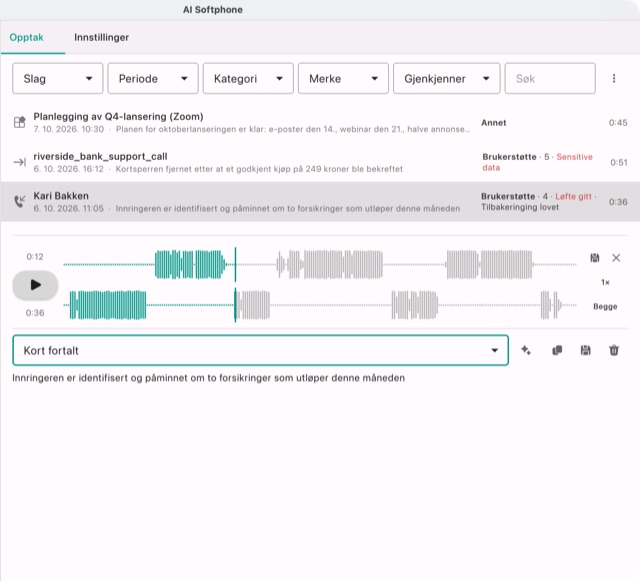This screenshot has height=581, width=640.
Task: Select the Planlegging av Q4-lansering (Zoom) recording
Action: (320, 122)
